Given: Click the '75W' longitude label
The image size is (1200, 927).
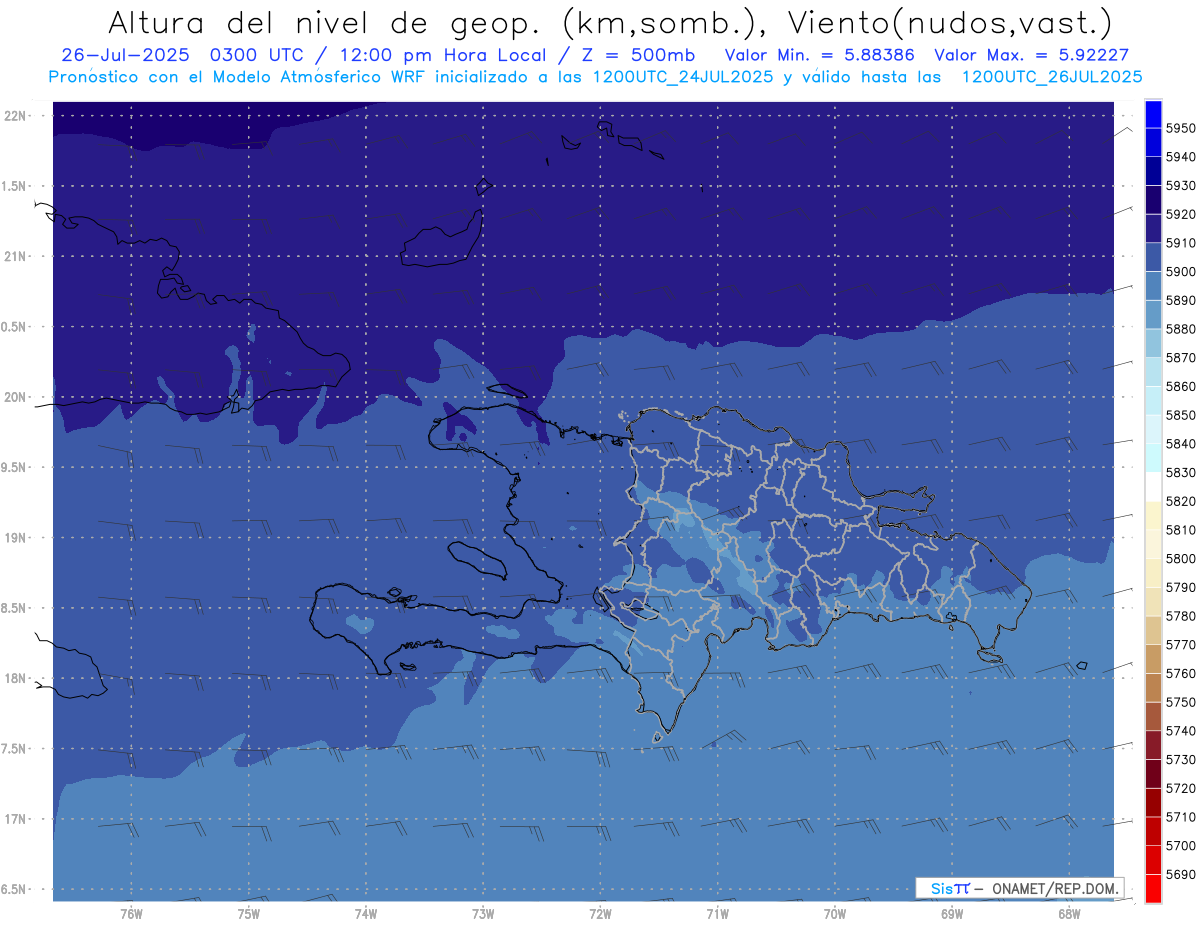Looking at the screenshot, I should coord(249,914).
